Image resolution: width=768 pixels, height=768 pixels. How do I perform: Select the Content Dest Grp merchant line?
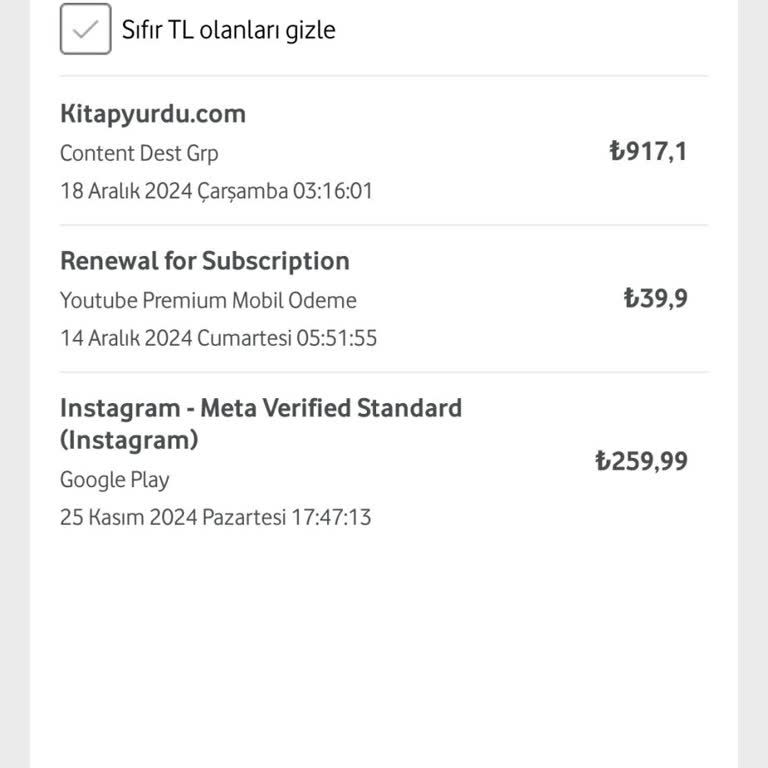(x=139, y=153)
